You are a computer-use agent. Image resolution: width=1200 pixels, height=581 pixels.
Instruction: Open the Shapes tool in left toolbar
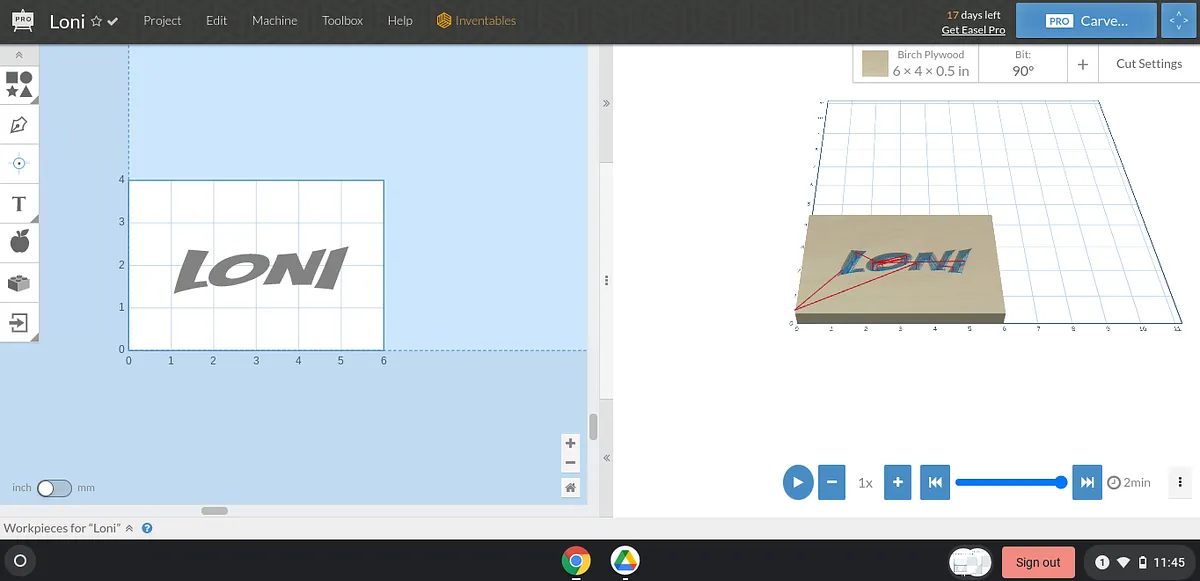tap(19, 84)
